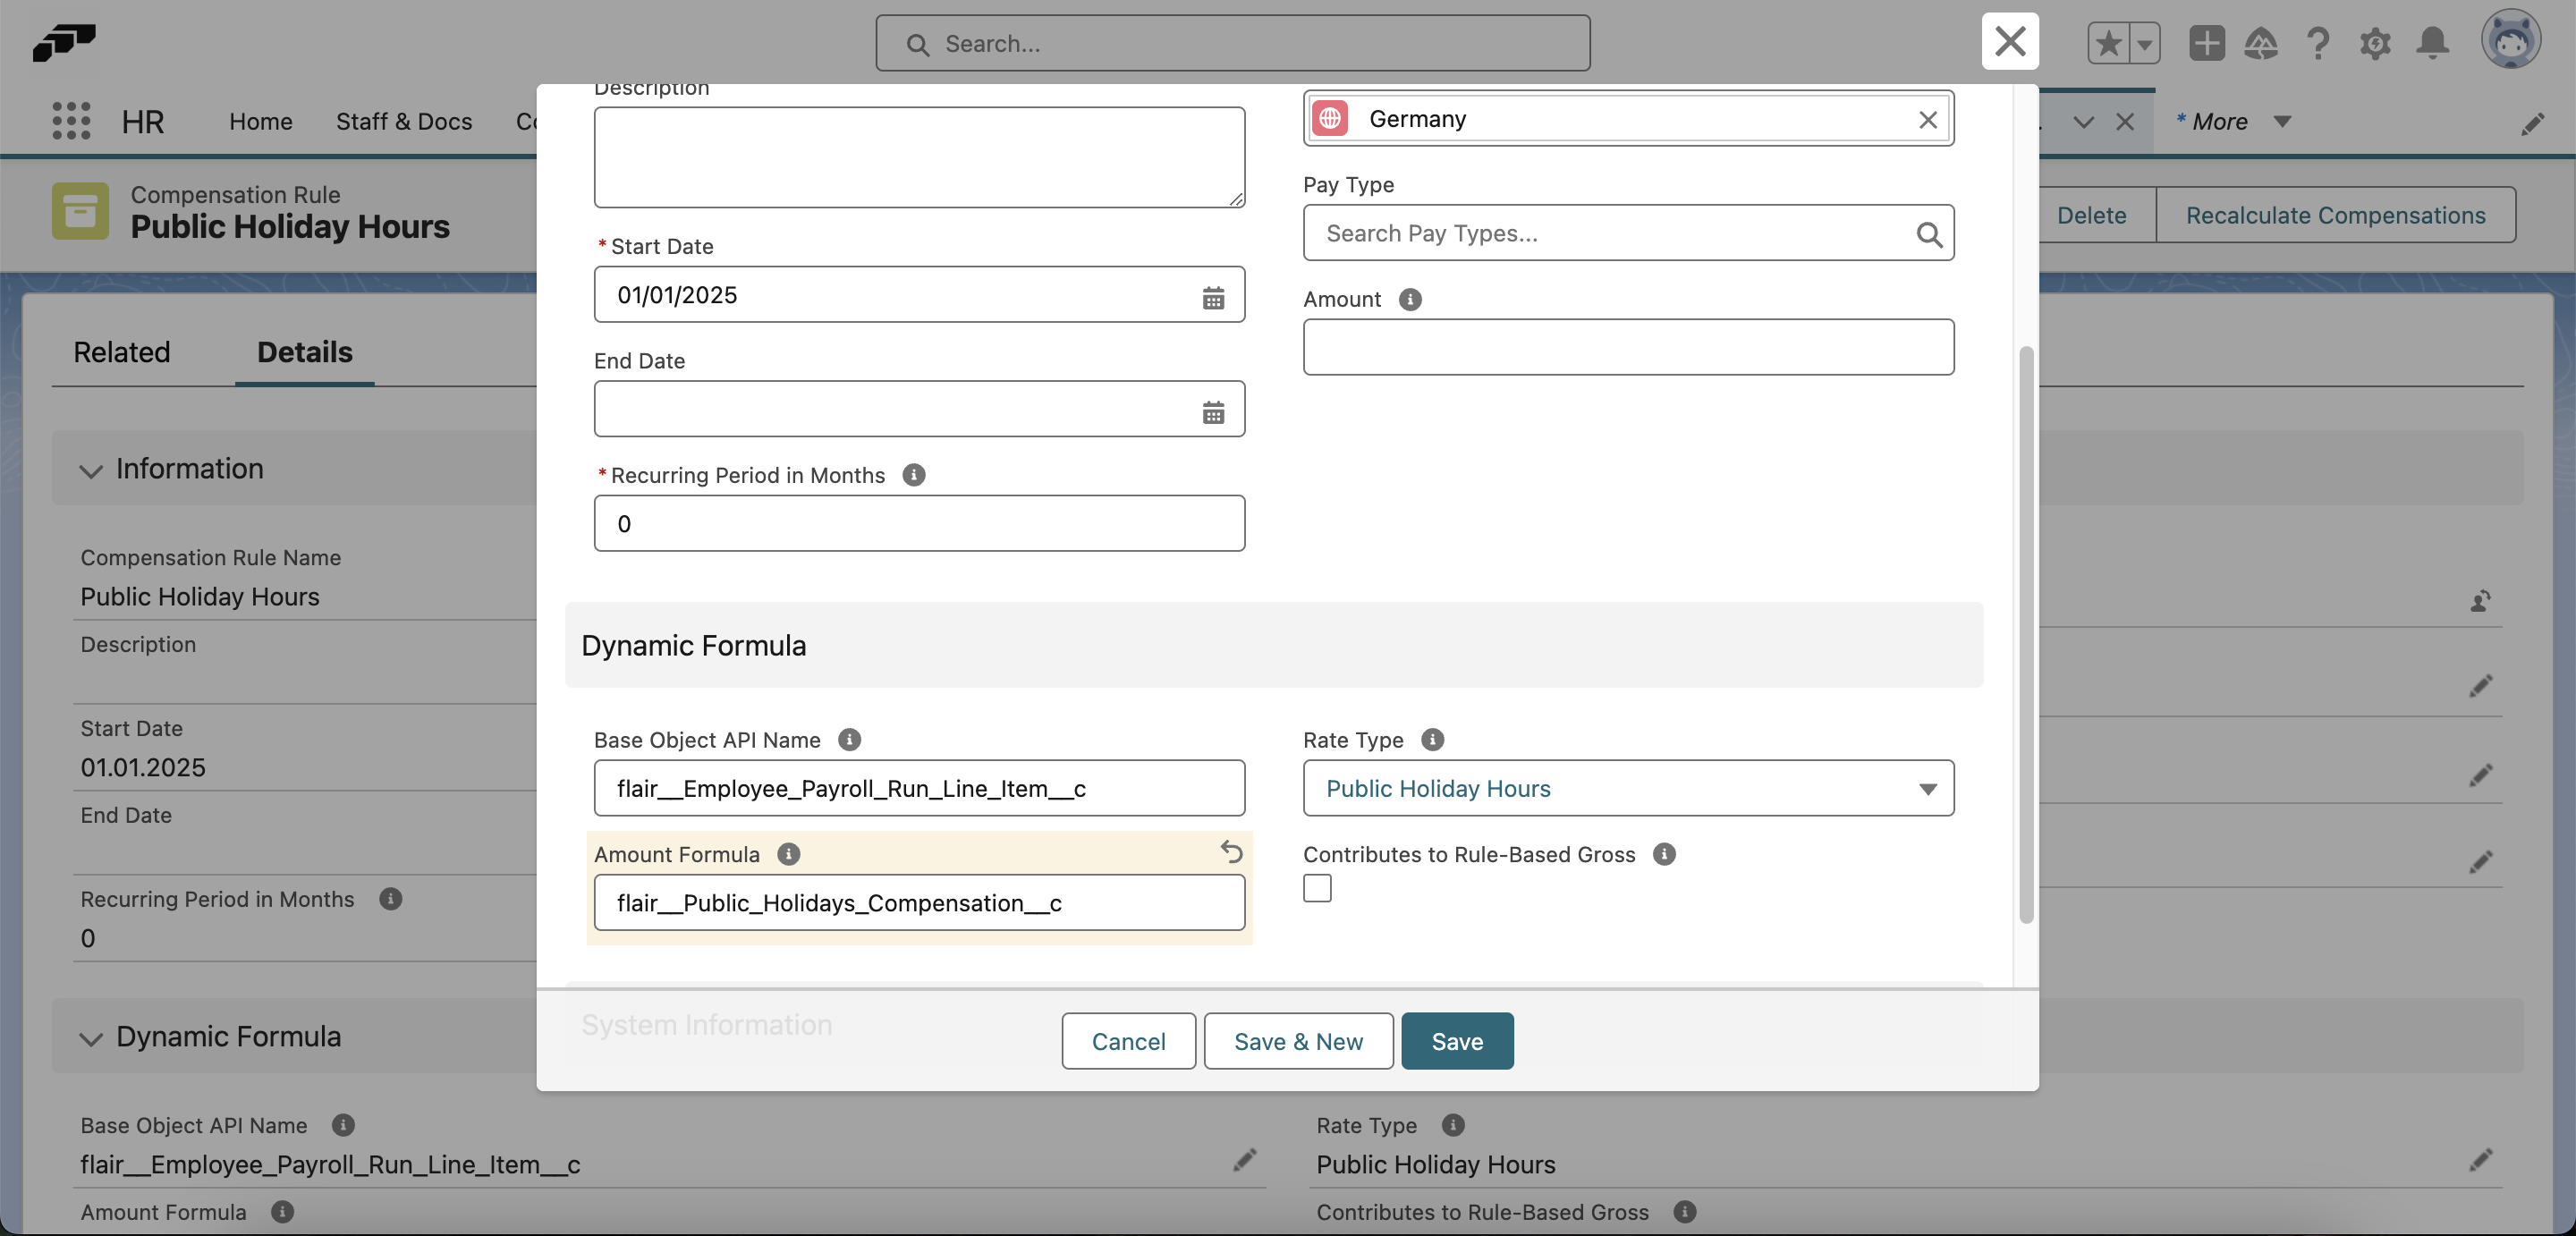Viewport: 2576px width, 1236px height.
Task: Remove Germany from the country field
Action: [1928, 119]
